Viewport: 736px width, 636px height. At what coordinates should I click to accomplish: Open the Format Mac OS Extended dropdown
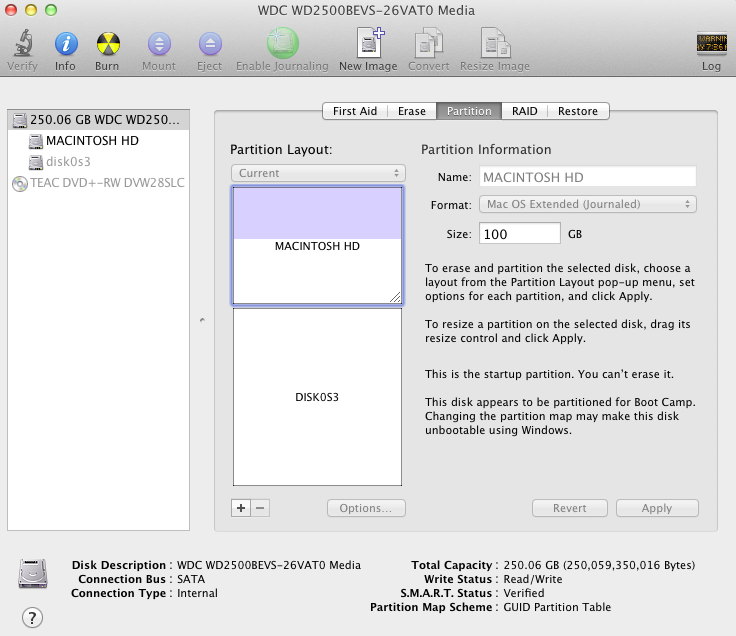tap(588, 204)
